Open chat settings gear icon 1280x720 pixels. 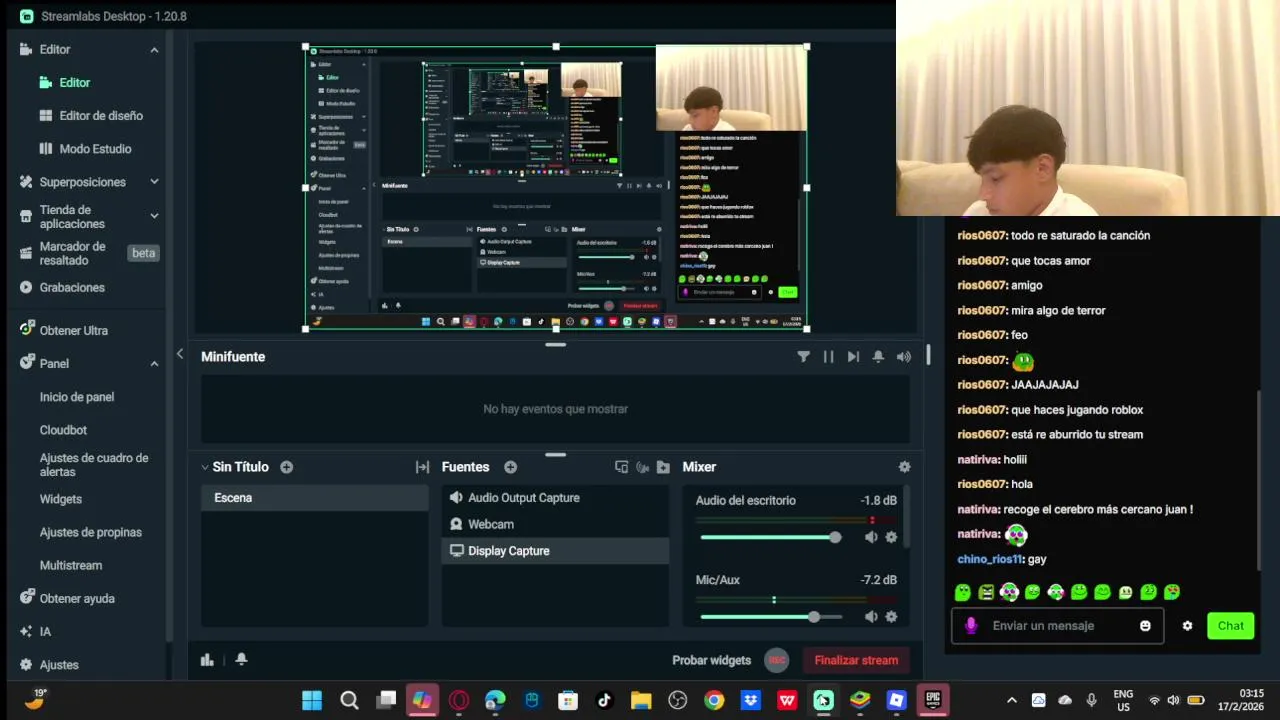pos(1187,626)
